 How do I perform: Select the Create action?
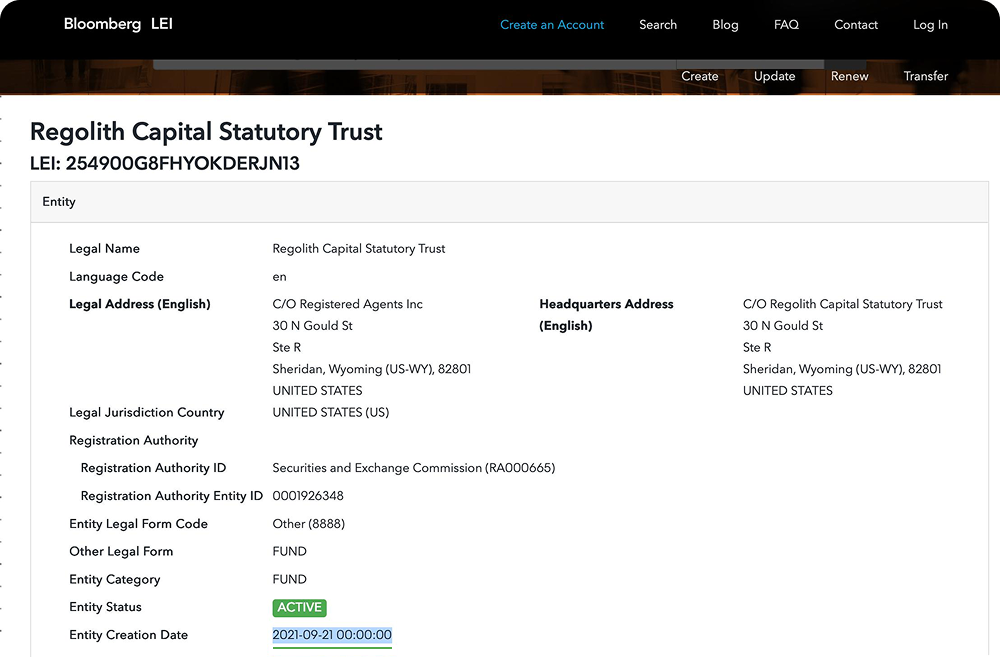700,76
